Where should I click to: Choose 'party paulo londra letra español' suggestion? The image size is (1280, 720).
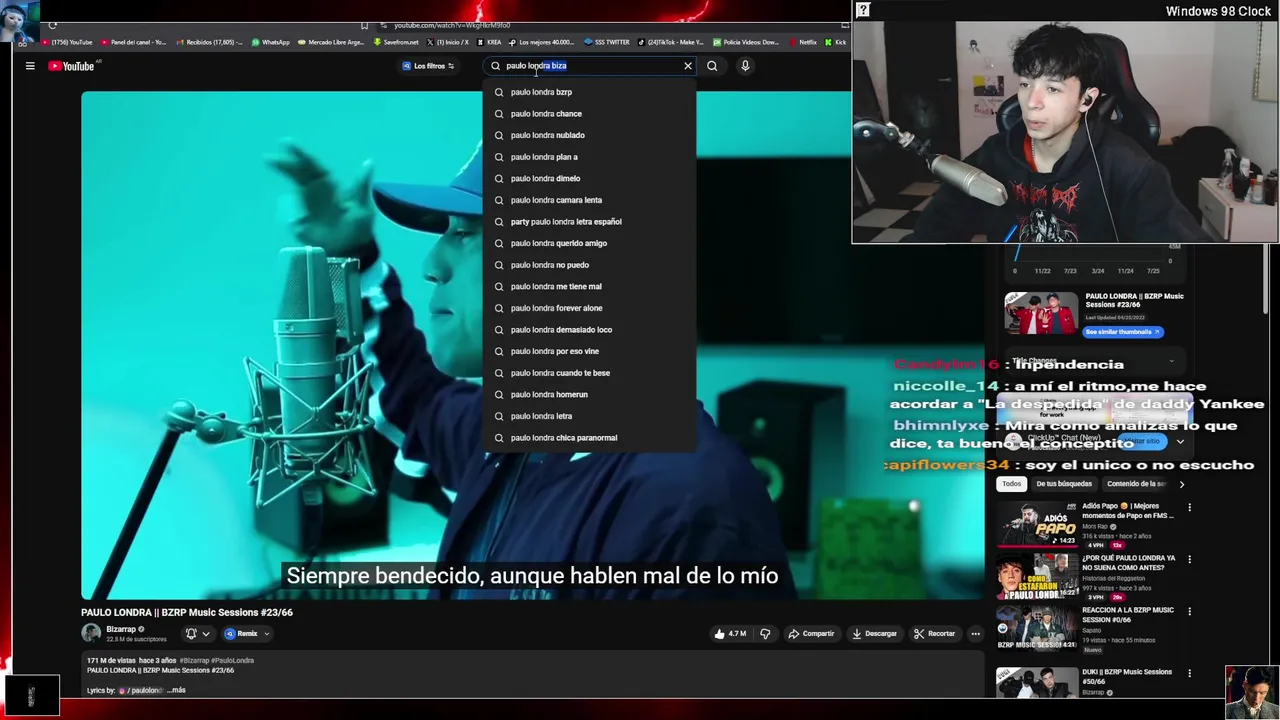[x=590, y=222]
